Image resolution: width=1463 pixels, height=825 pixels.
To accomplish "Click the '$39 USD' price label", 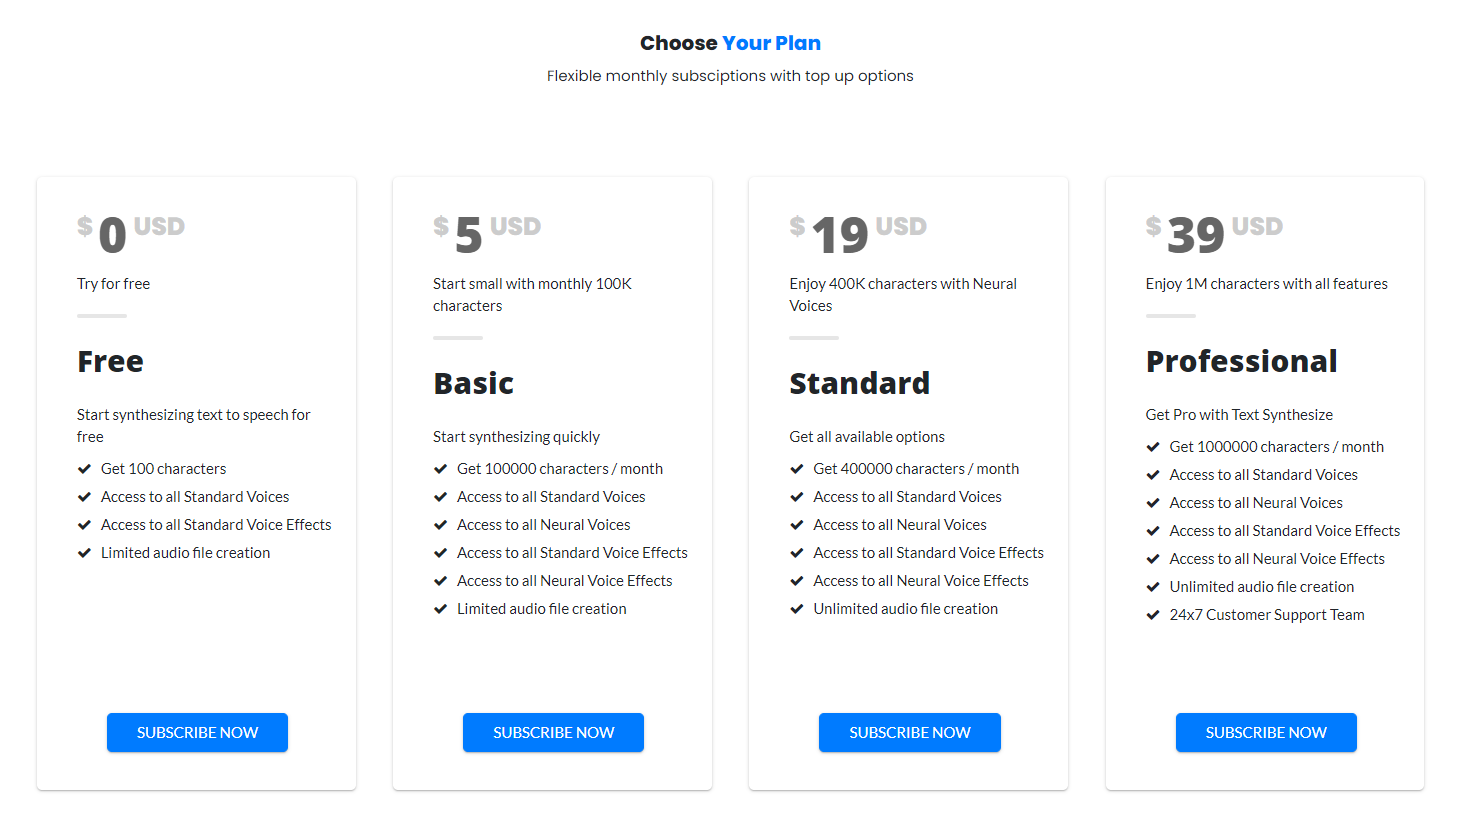I will pos(1214,233).
